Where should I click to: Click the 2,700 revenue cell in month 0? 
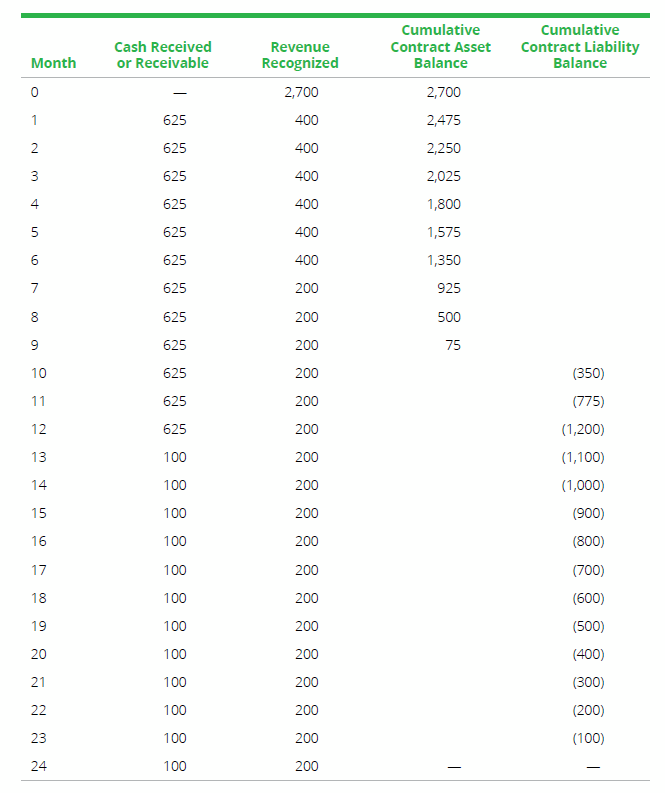point(302,92)
